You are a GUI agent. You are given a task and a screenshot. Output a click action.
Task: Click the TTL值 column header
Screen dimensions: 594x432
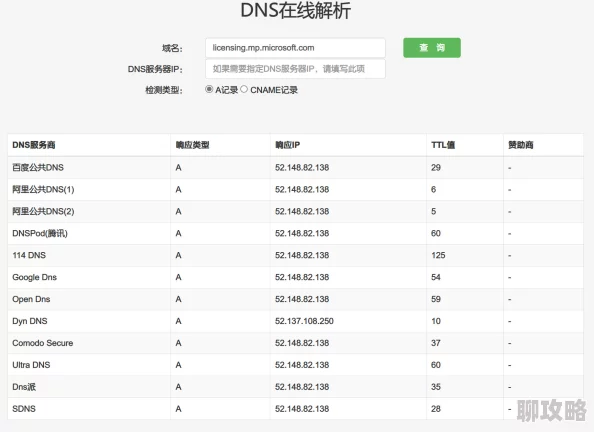(443, 145)
